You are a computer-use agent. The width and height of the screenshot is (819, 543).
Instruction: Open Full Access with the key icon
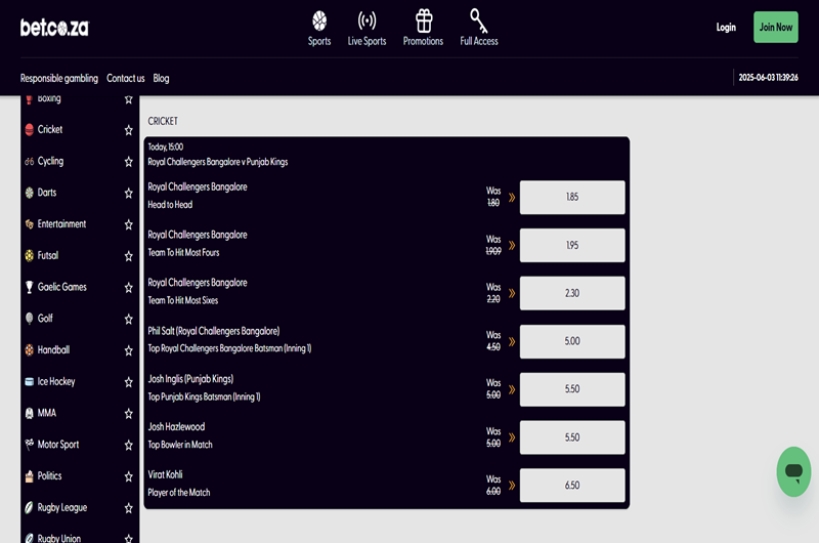pos(479,29)
